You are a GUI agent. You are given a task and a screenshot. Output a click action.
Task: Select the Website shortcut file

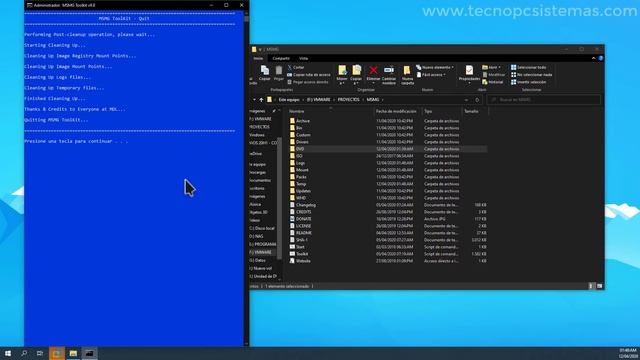click(303, 260)
